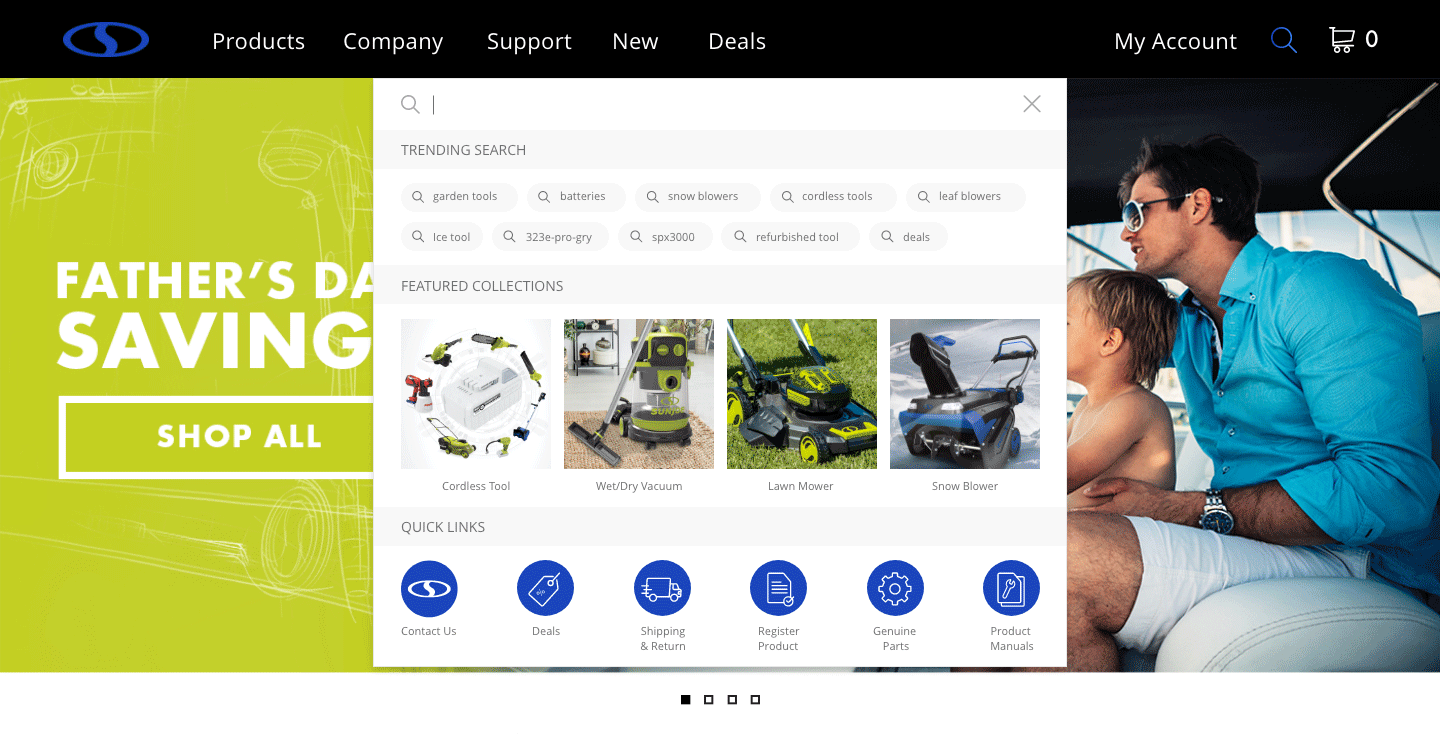The width and height of the screenshot is (1440, 734).
Task: Click inside the search text field
Action: (x=720, y=104)
